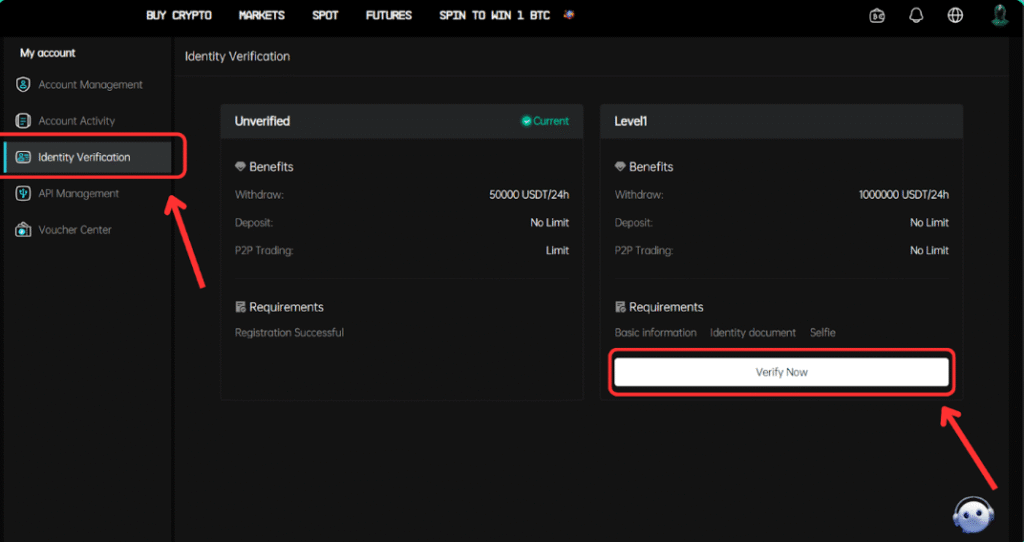Click the My account sidebar heading
The height and width of the screenshot is (542, 1024).
(48, 53)
